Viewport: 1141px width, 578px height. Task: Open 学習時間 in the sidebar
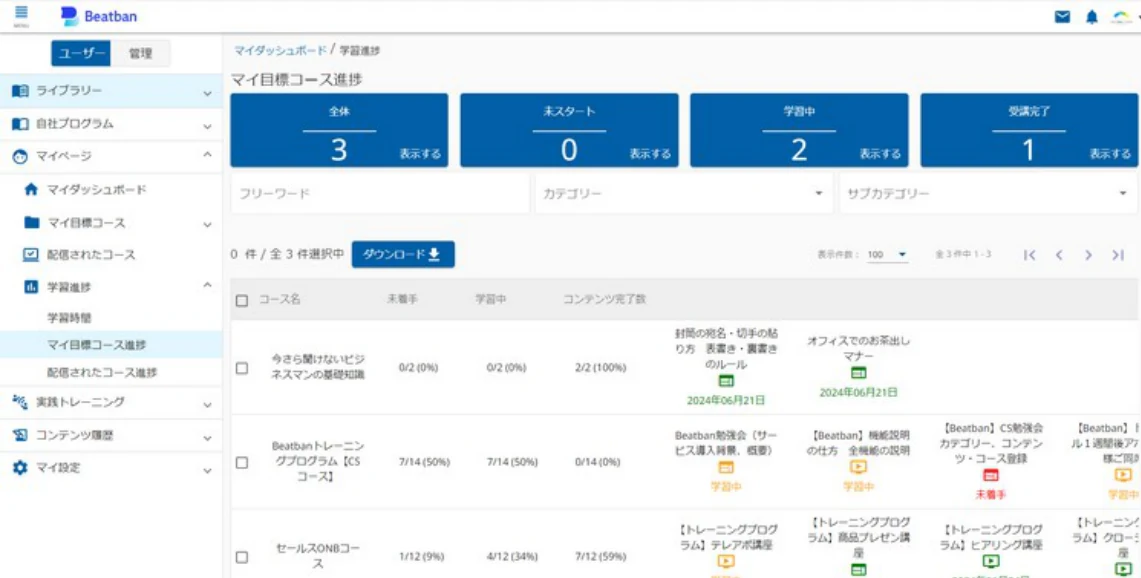(70, 318)
